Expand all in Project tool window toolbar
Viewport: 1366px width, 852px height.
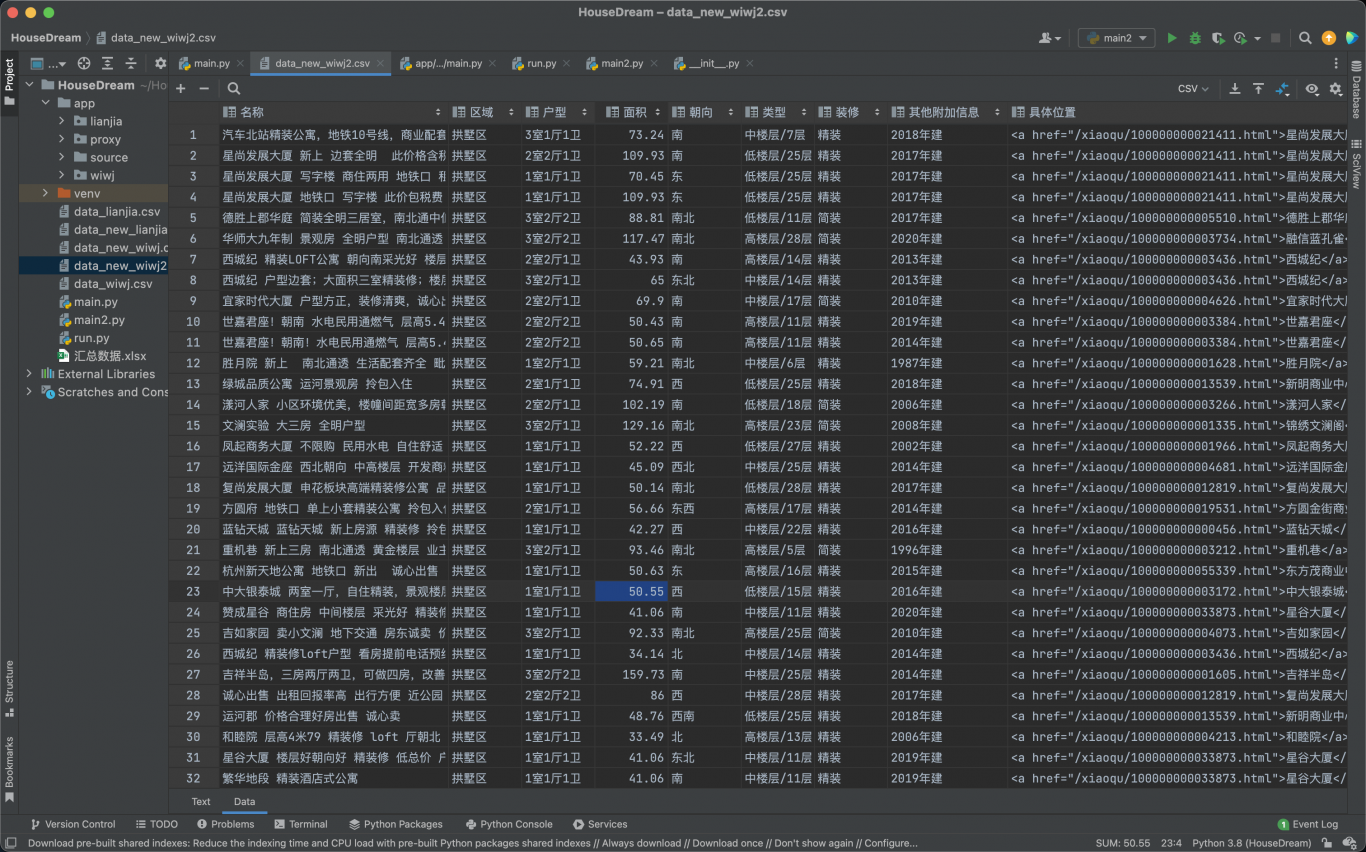pyautogui.click(x=107, y=63)
